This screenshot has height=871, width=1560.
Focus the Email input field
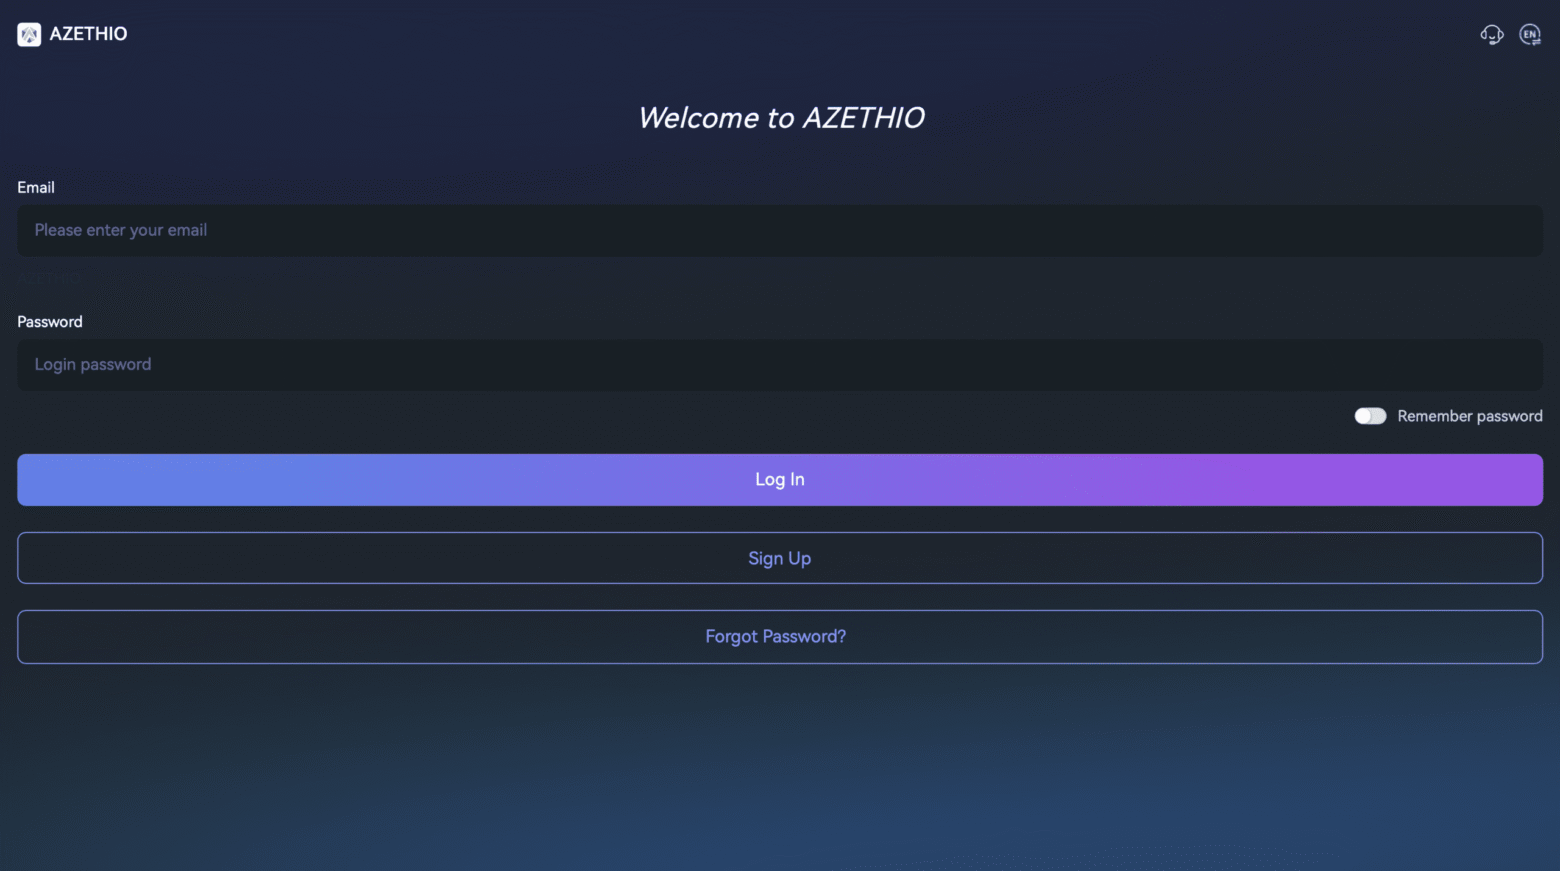780,231
